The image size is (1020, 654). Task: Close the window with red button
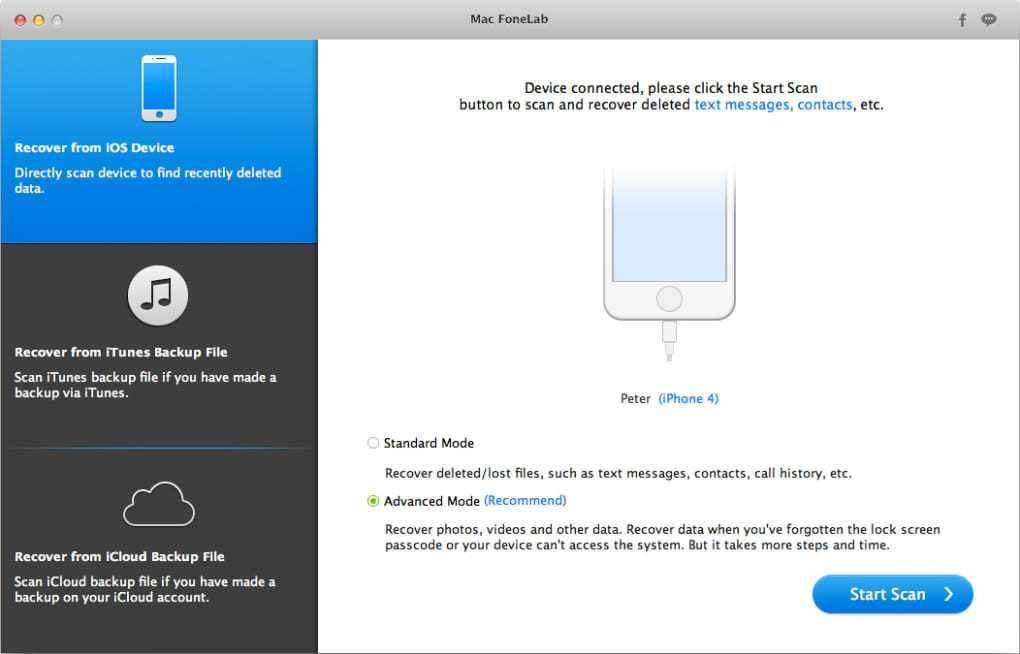click(x=20, y=20)
